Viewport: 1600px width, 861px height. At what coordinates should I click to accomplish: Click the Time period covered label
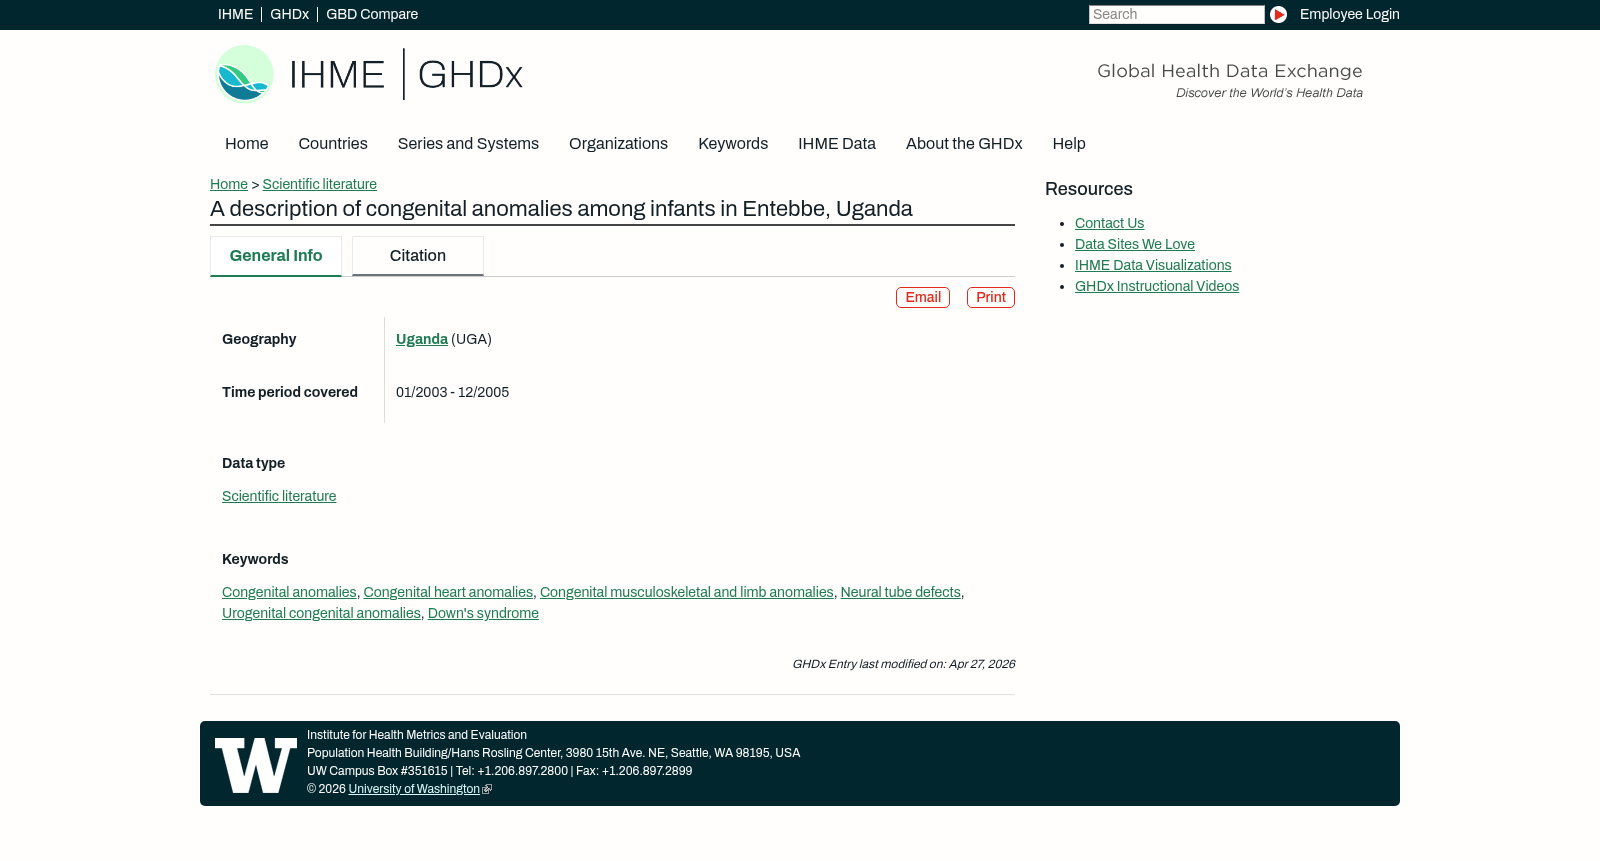click(290, 392)
